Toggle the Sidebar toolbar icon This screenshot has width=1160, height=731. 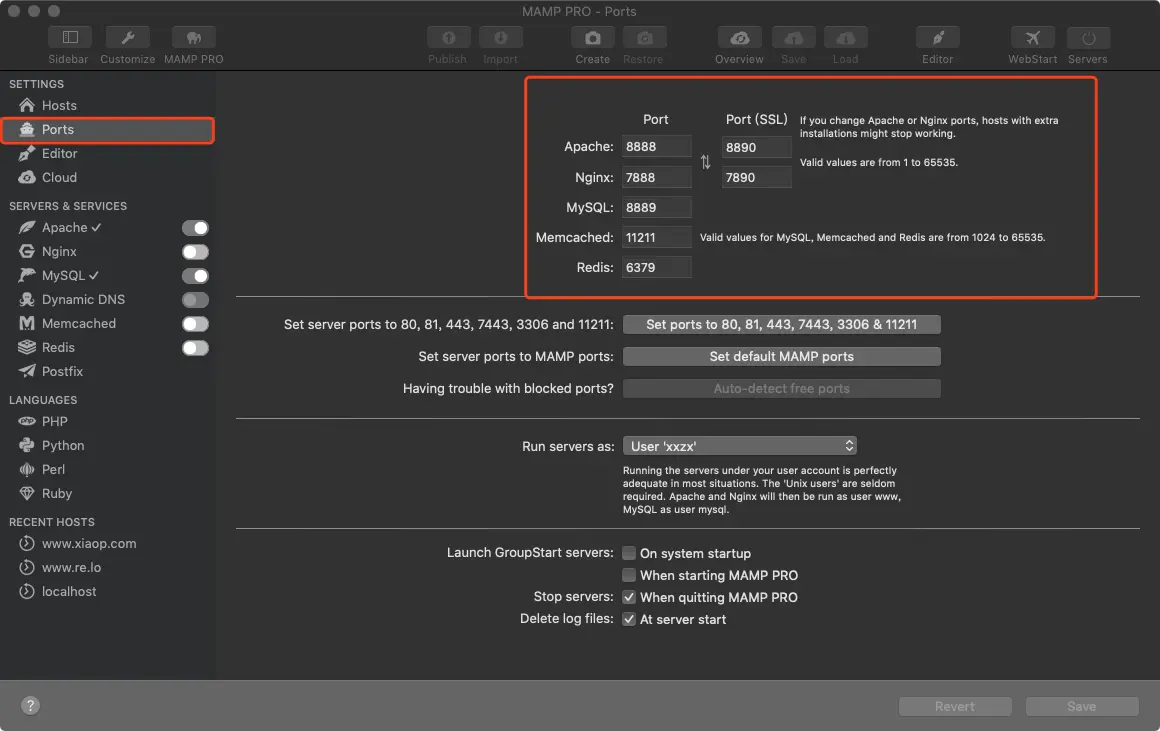coord(70,38)
